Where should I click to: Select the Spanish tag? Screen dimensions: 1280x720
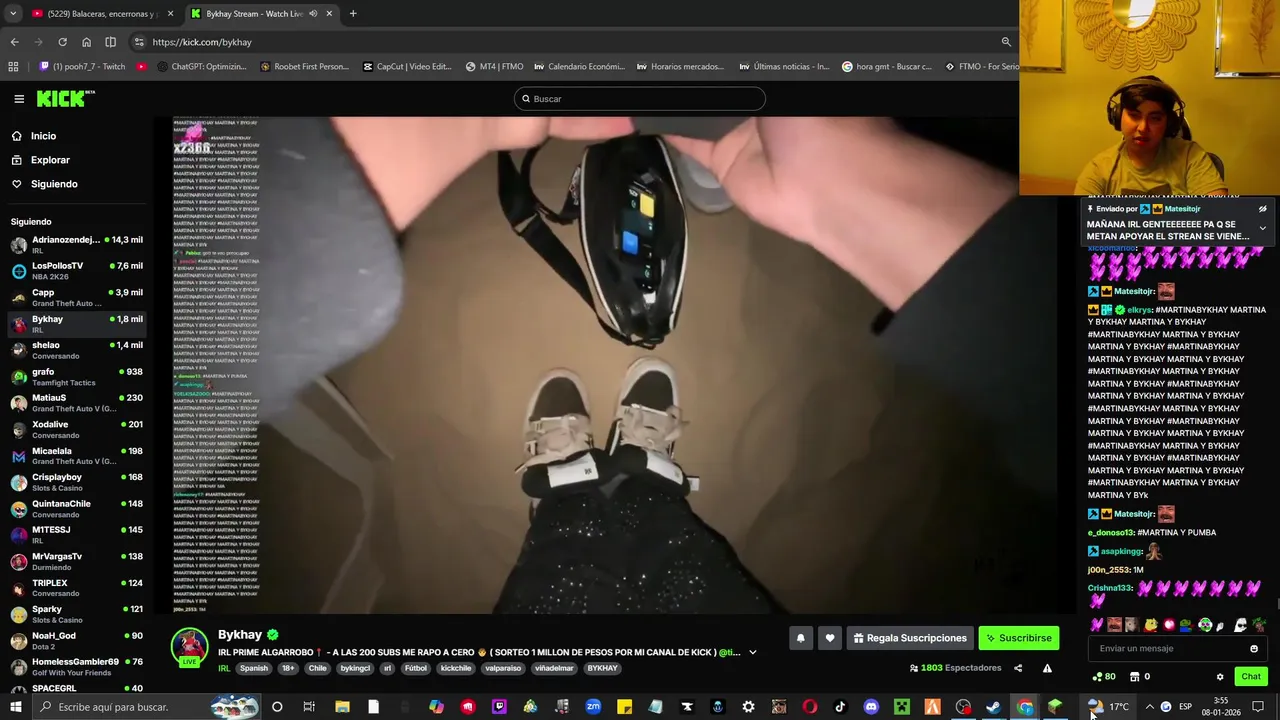pyautogui.click(x=253, y=668)
